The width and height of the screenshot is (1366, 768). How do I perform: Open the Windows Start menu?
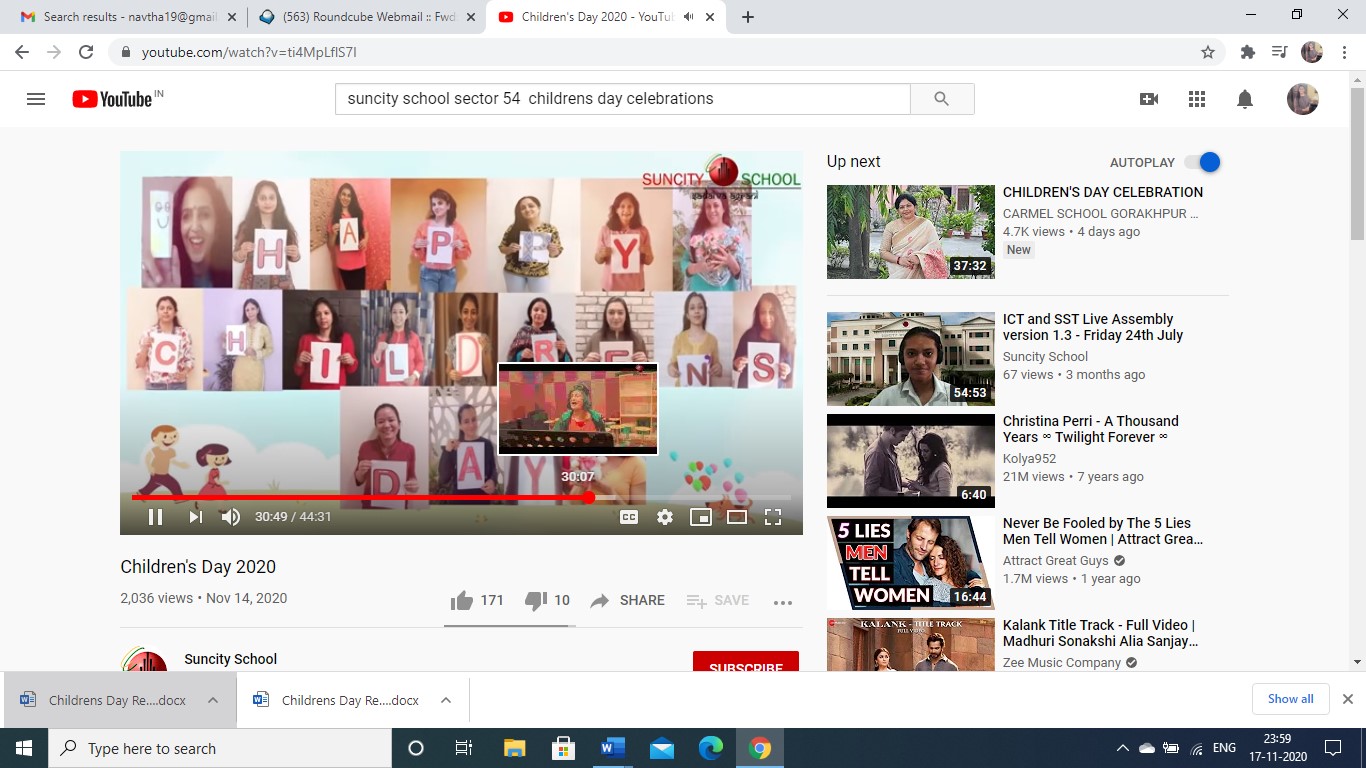[24, 748]
